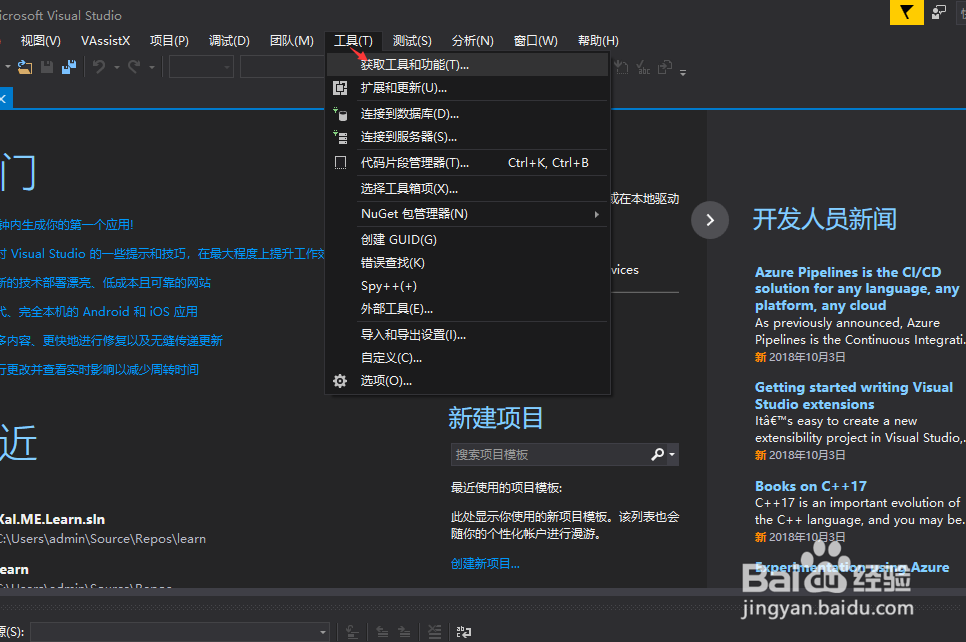Click the Connect to Server icon
The image size is (966, 642).
click(x=340, y=137)
